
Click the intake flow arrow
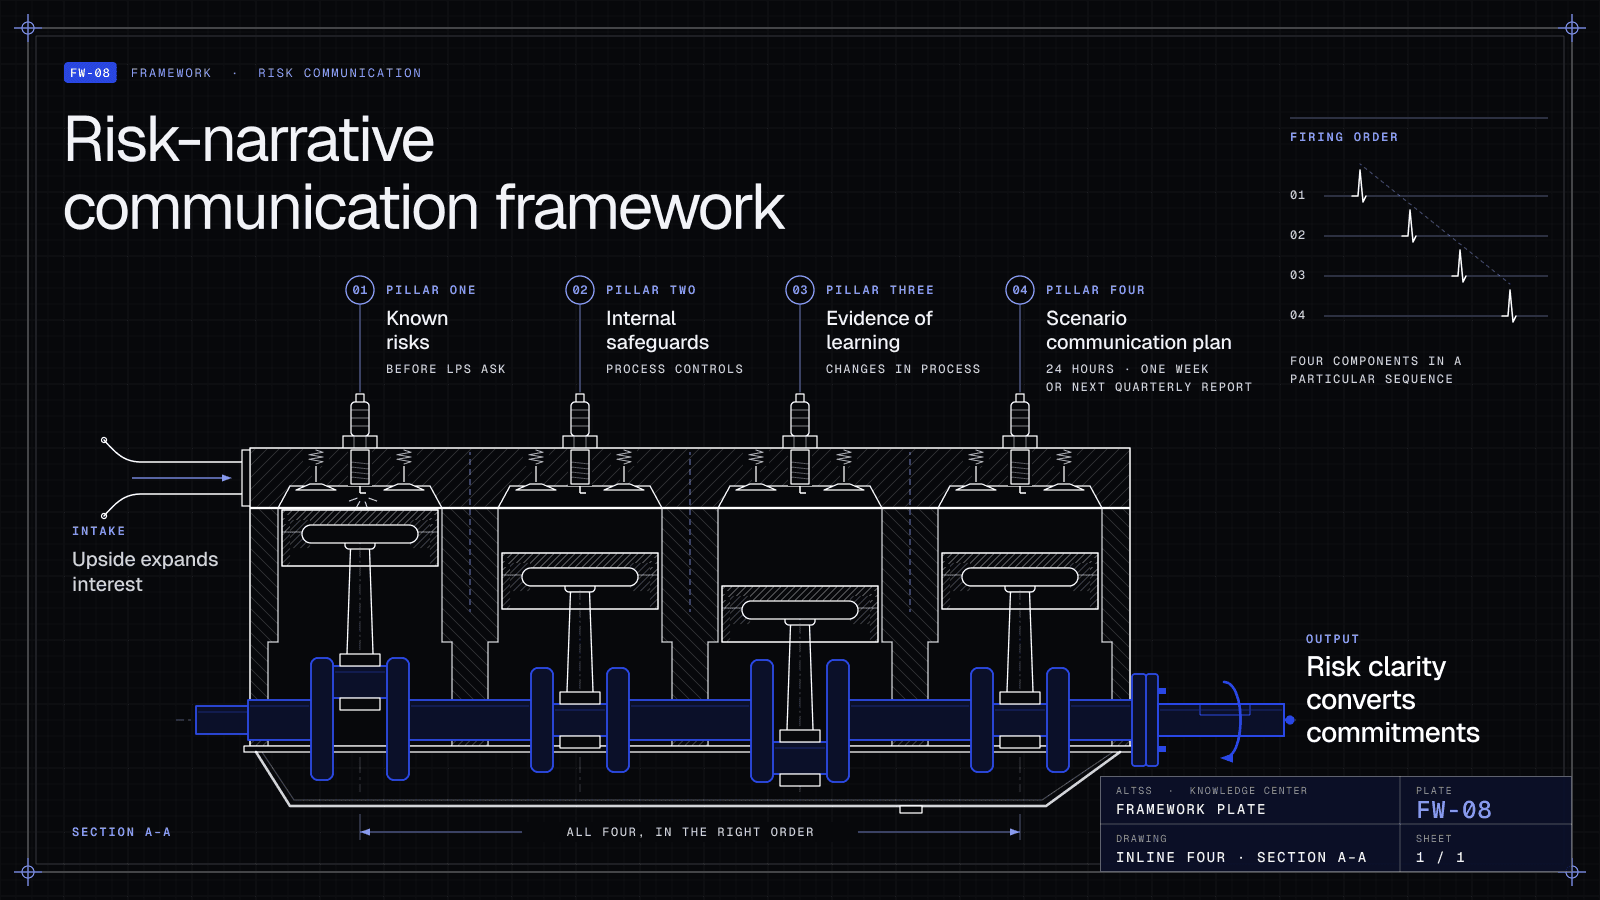[182, 478]
